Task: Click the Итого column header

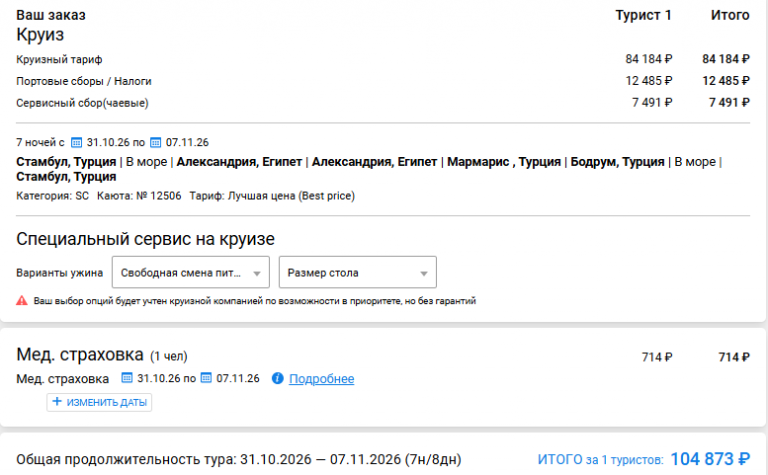Action: click(730, 15)
